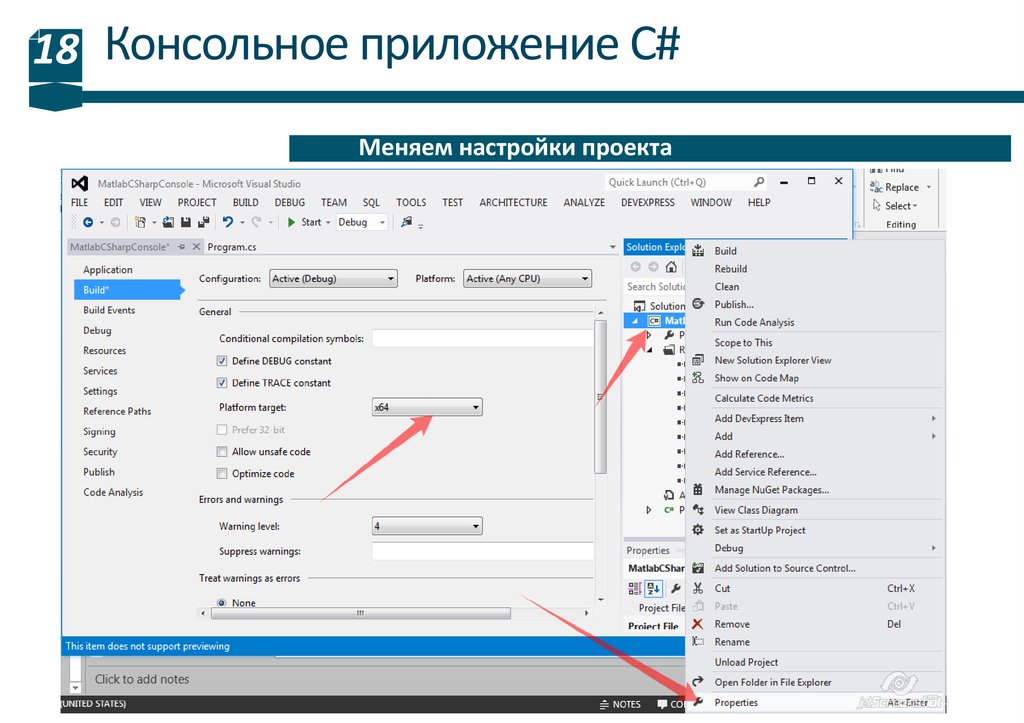Viewport: 1024px width, 723px height.
Task: Open the Warning level dropdown
Action: pos(427,526)
